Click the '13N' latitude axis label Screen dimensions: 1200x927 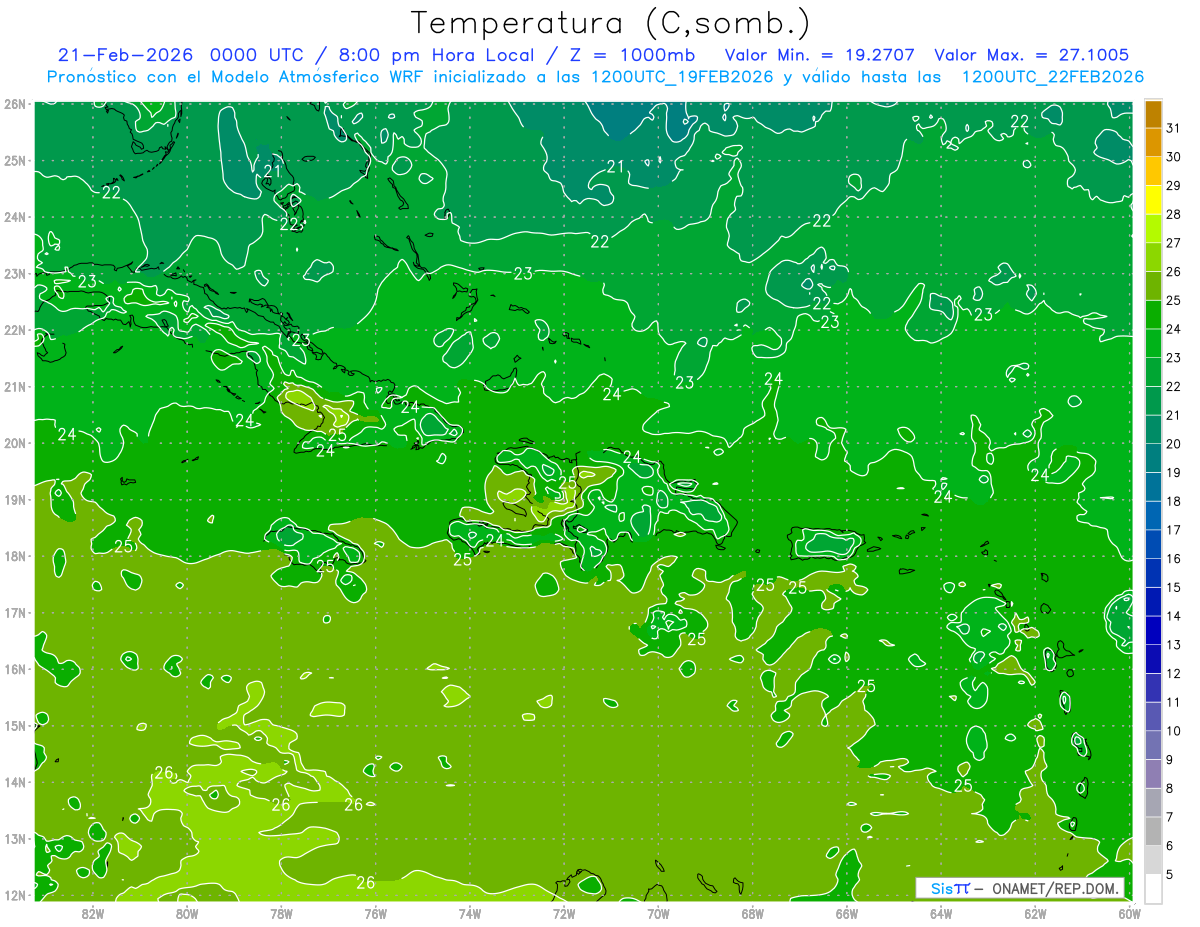pos(15,839)
